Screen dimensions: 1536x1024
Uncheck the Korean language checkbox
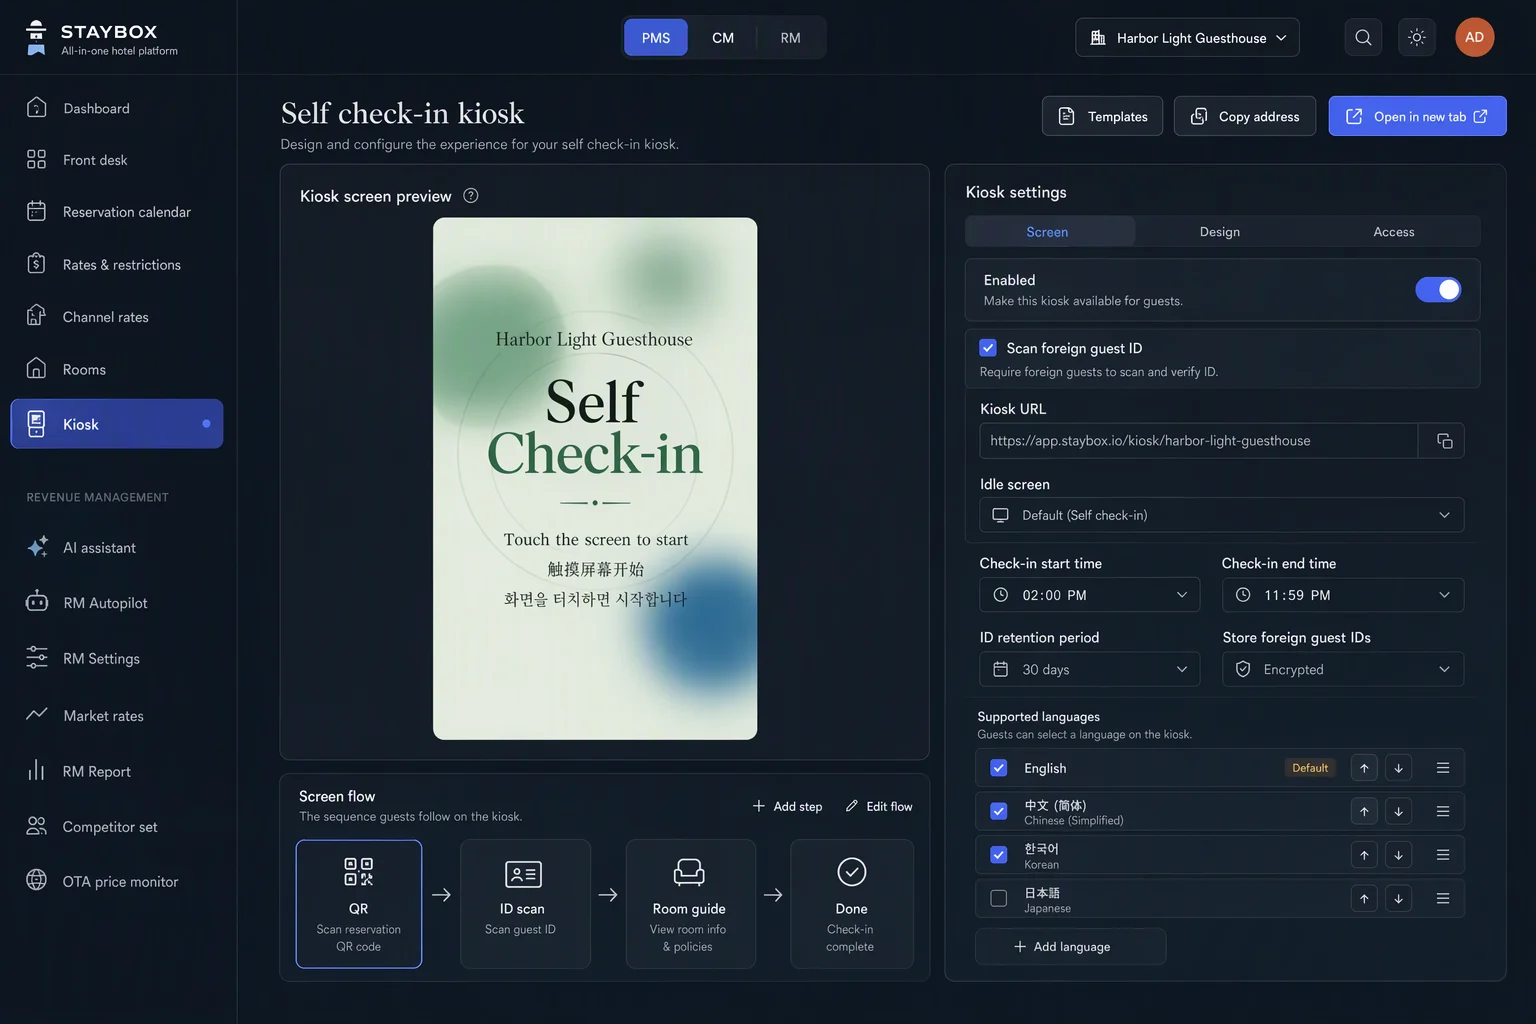coord(998,855)
